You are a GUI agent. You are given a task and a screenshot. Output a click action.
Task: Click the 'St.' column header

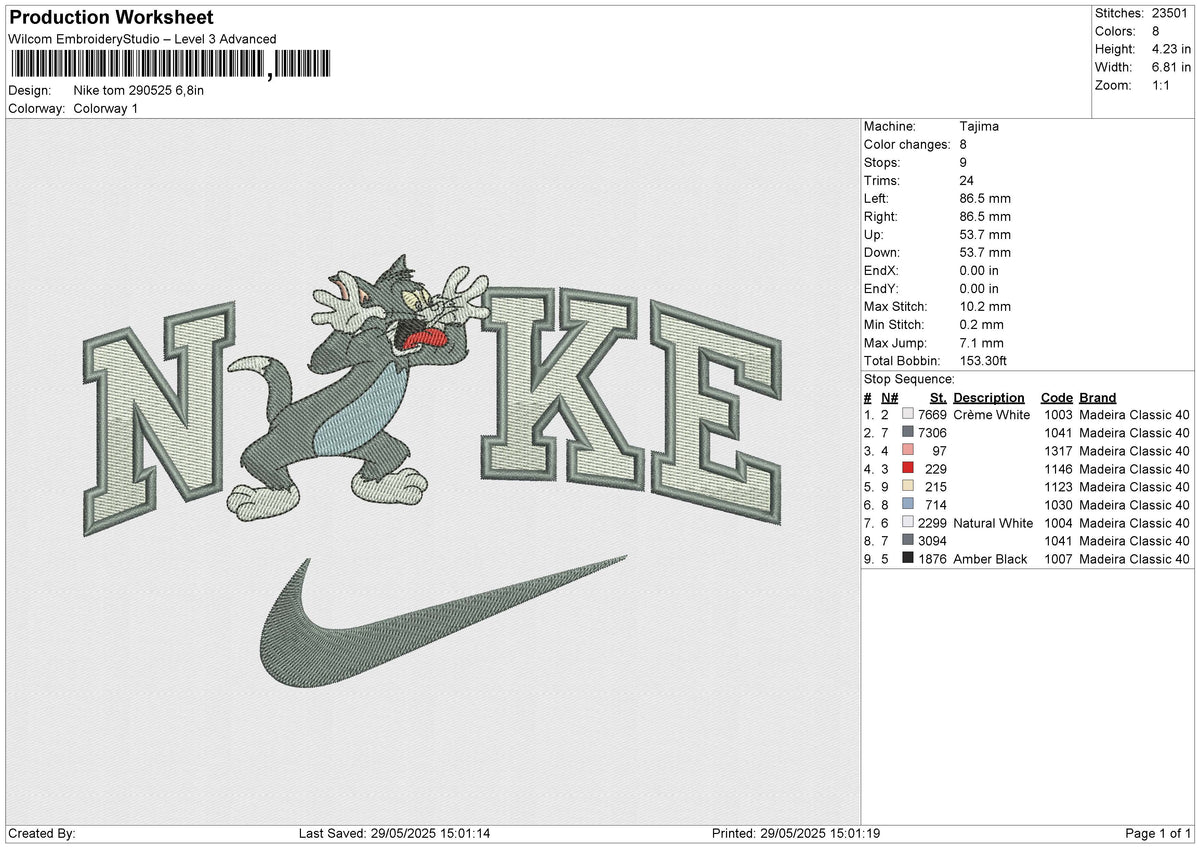938,397
